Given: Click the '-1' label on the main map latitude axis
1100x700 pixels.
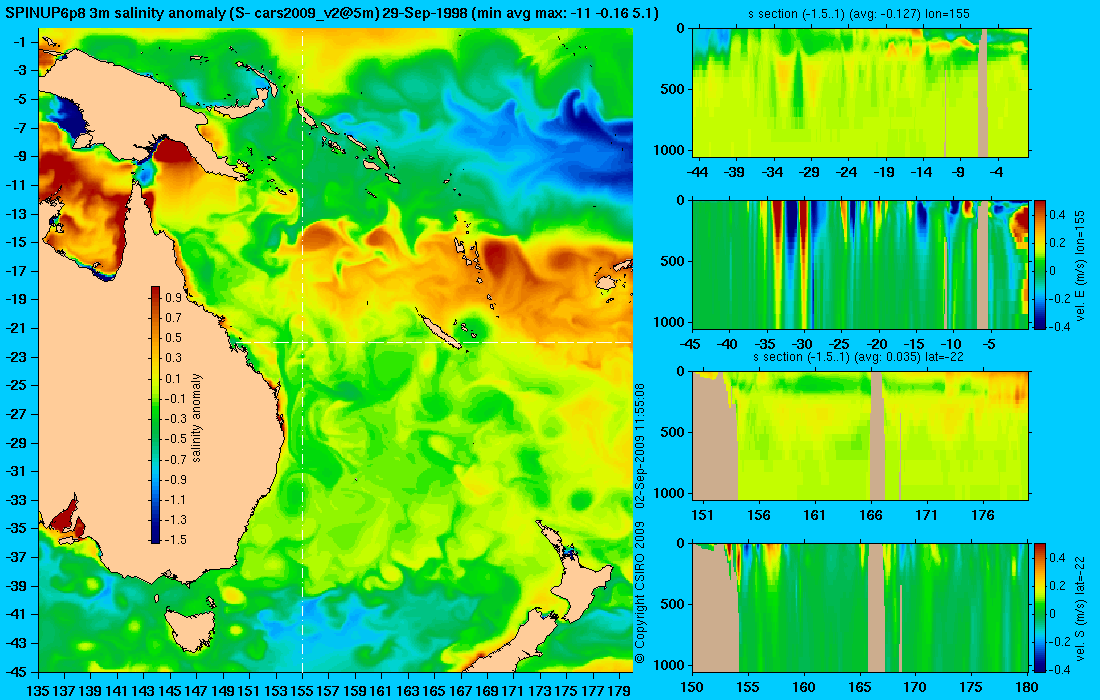Looking at the screenshot, I should tap(20, 42).
